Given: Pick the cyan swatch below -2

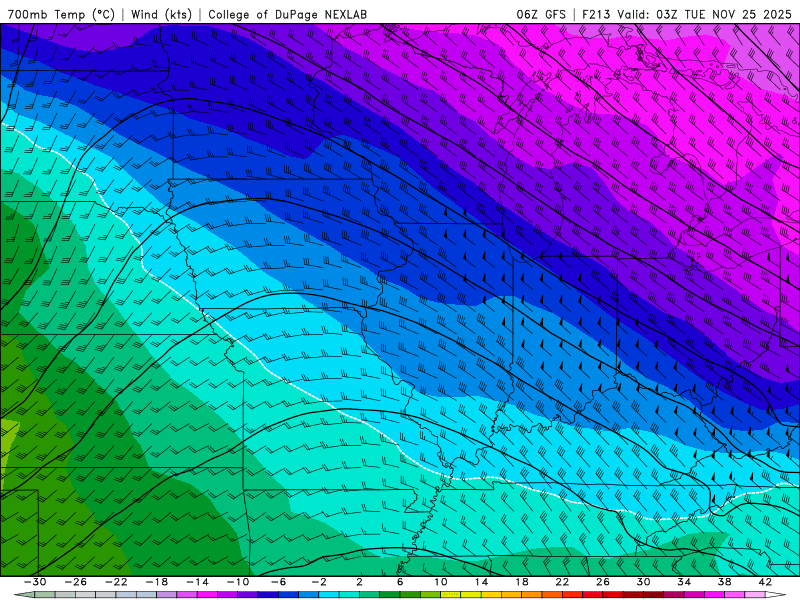Looking at the screenshot, I should click(329, 595).
